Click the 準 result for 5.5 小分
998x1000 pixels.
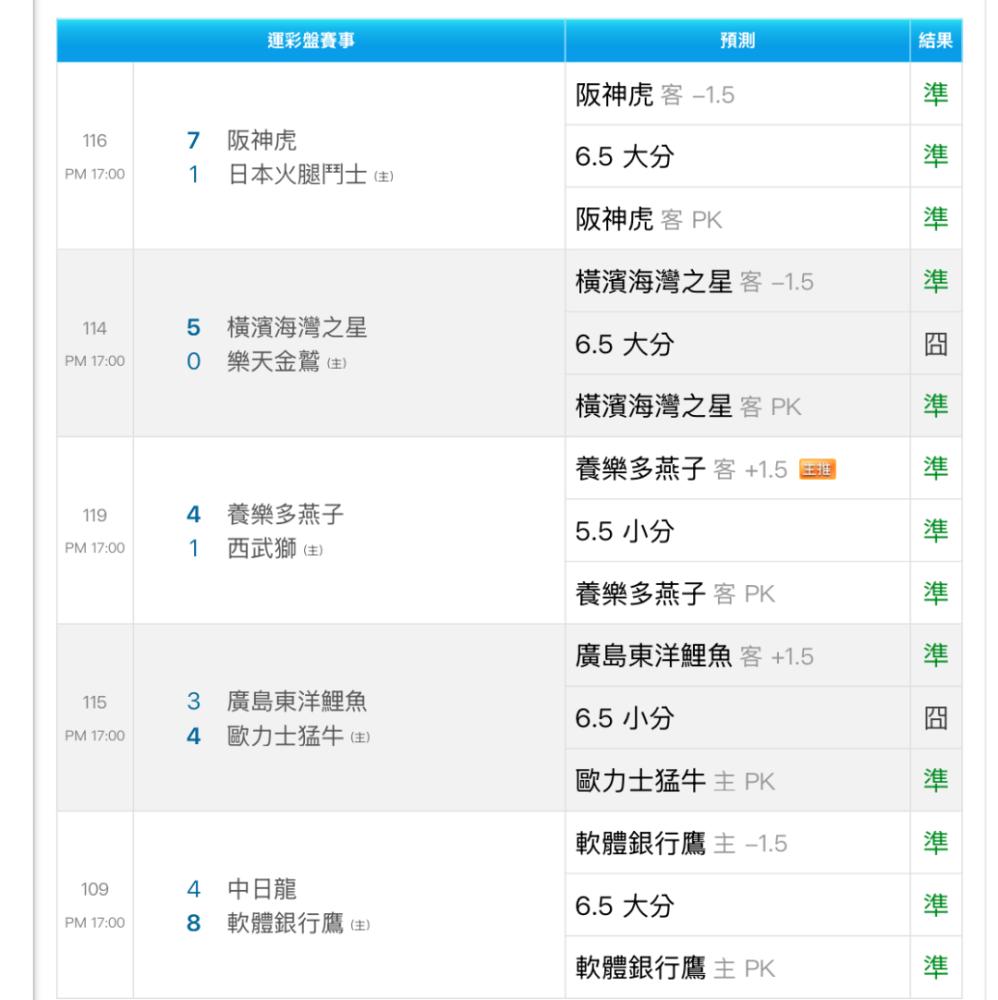[x=936, y=531]
